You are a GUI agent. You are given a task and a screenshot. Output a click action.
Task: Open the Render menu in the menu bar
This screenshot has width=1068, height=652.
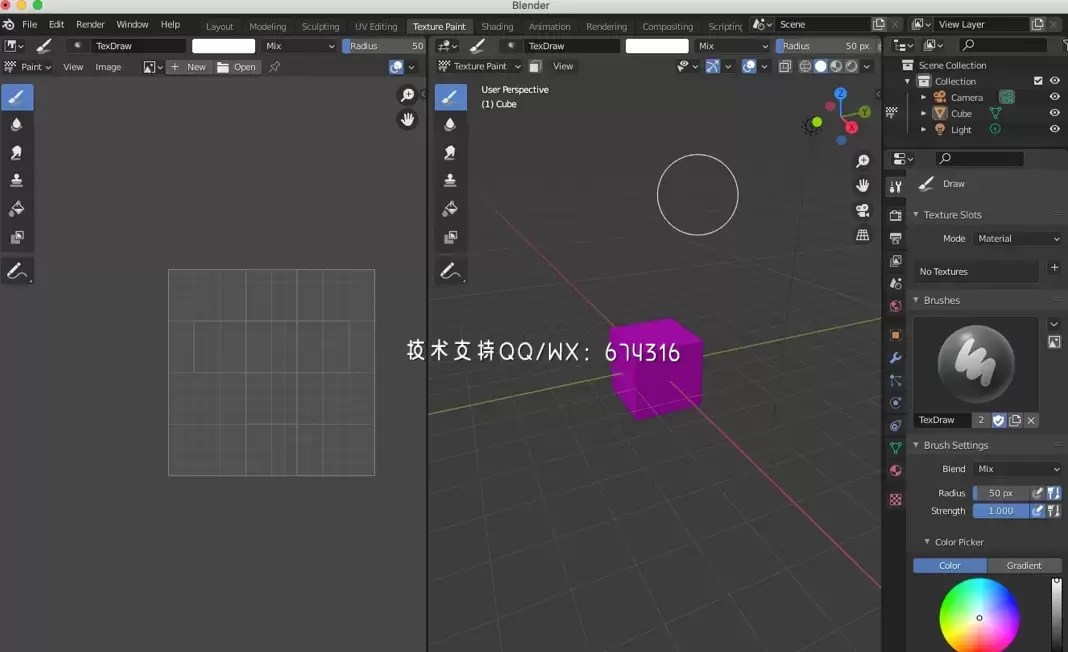(x=90, y=24)
